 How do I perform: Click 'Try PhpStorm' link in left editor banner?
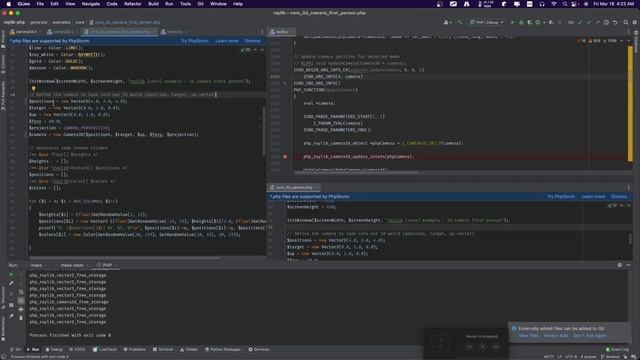(195, 41)
